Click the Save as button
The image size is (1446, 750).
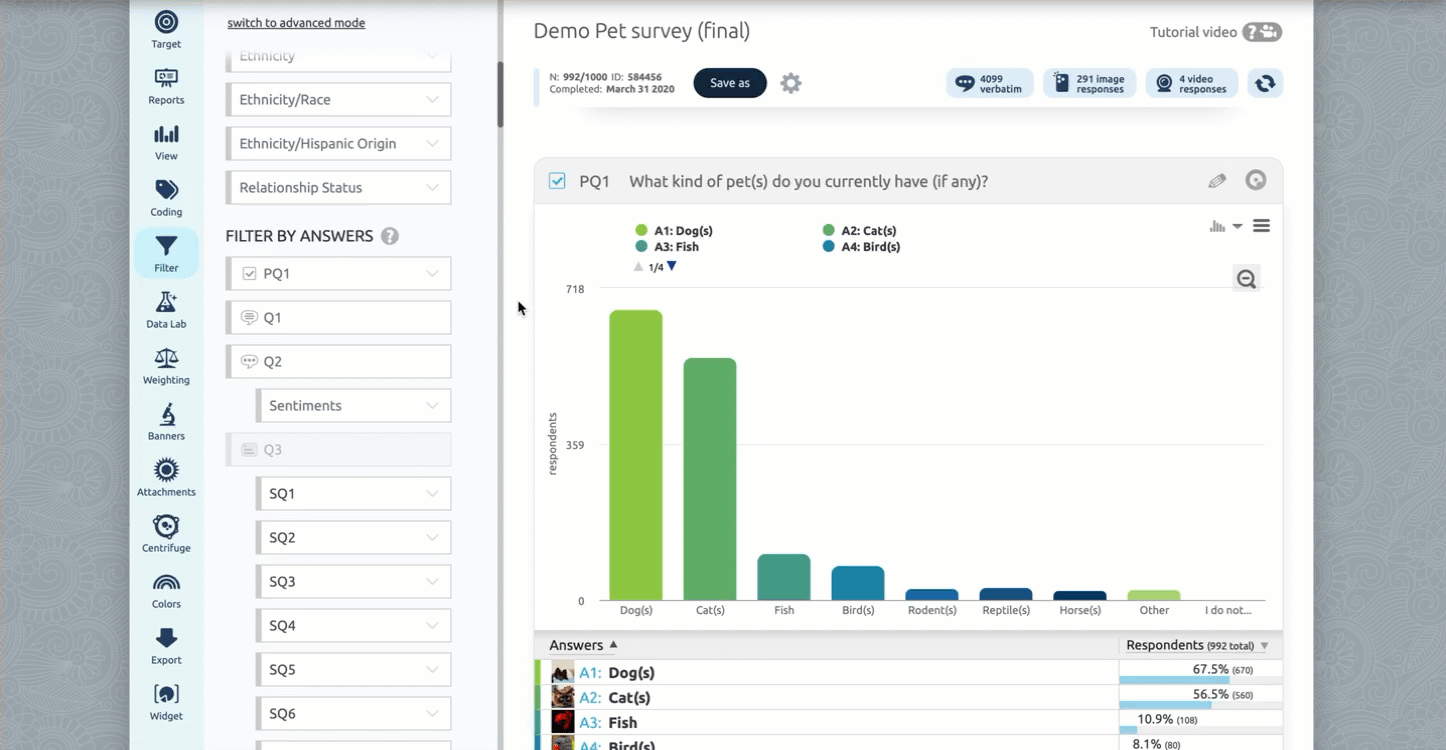(730, 83)
